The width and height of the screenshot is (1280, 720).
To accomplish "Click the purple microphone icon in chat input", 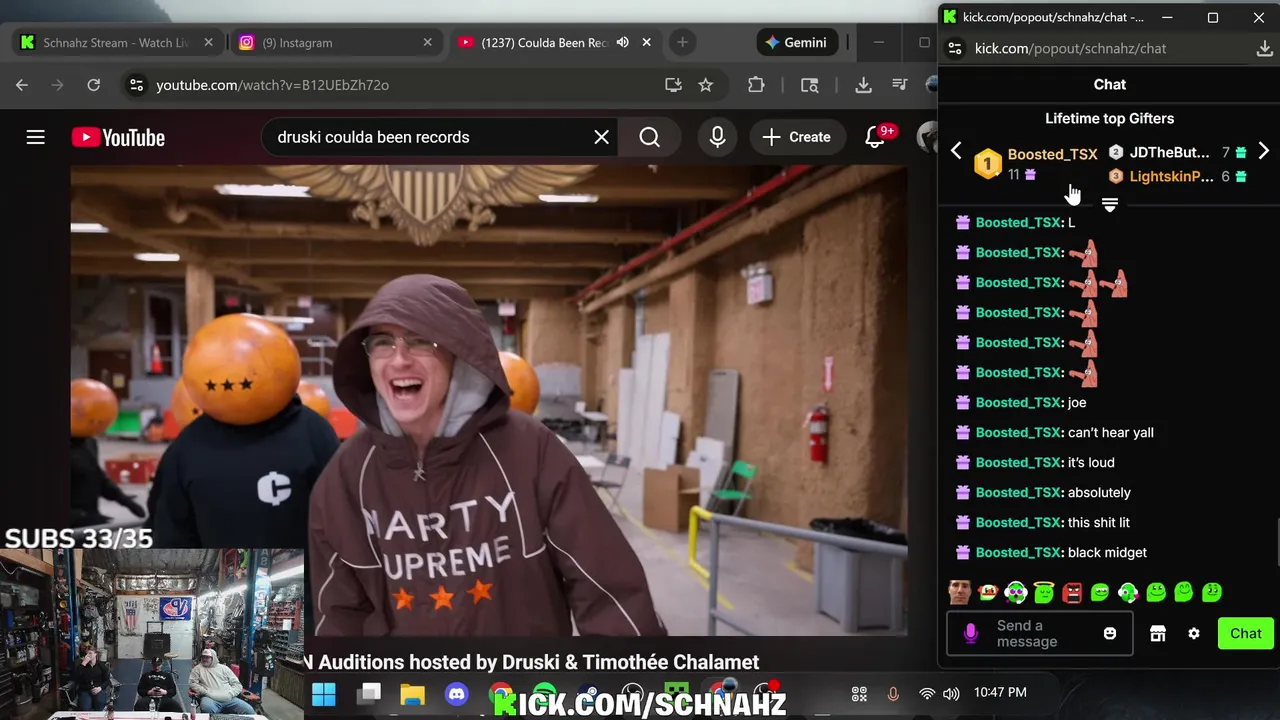I will 970,634.
